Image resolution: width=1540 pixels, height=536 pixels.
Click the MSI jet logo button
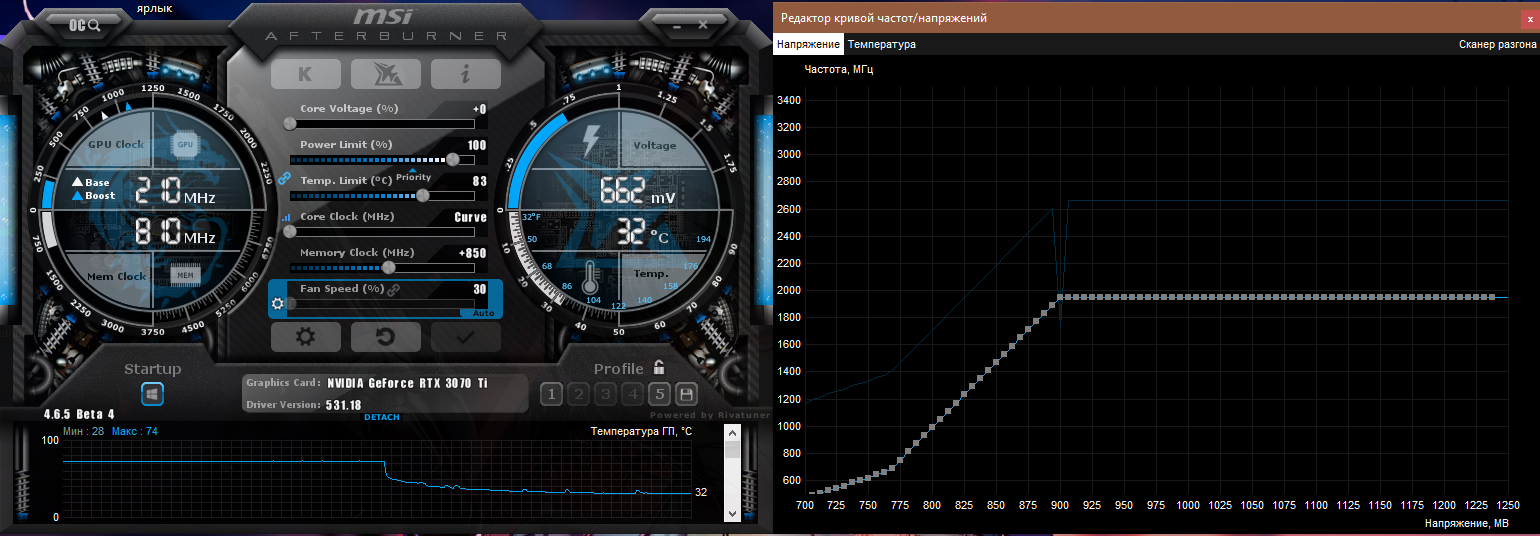click(x=385, y=74)
